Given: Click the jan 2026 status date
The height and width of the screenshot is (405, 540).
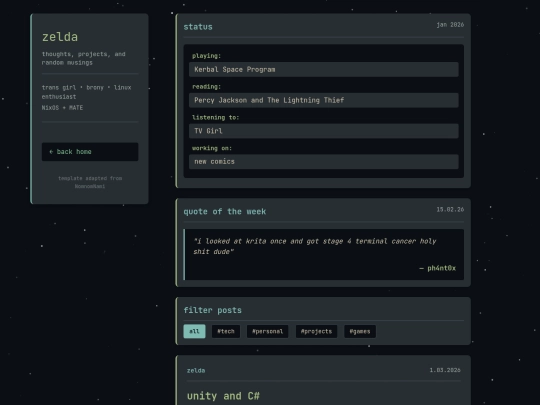Looking at the screenshot, I should point(450,25).
